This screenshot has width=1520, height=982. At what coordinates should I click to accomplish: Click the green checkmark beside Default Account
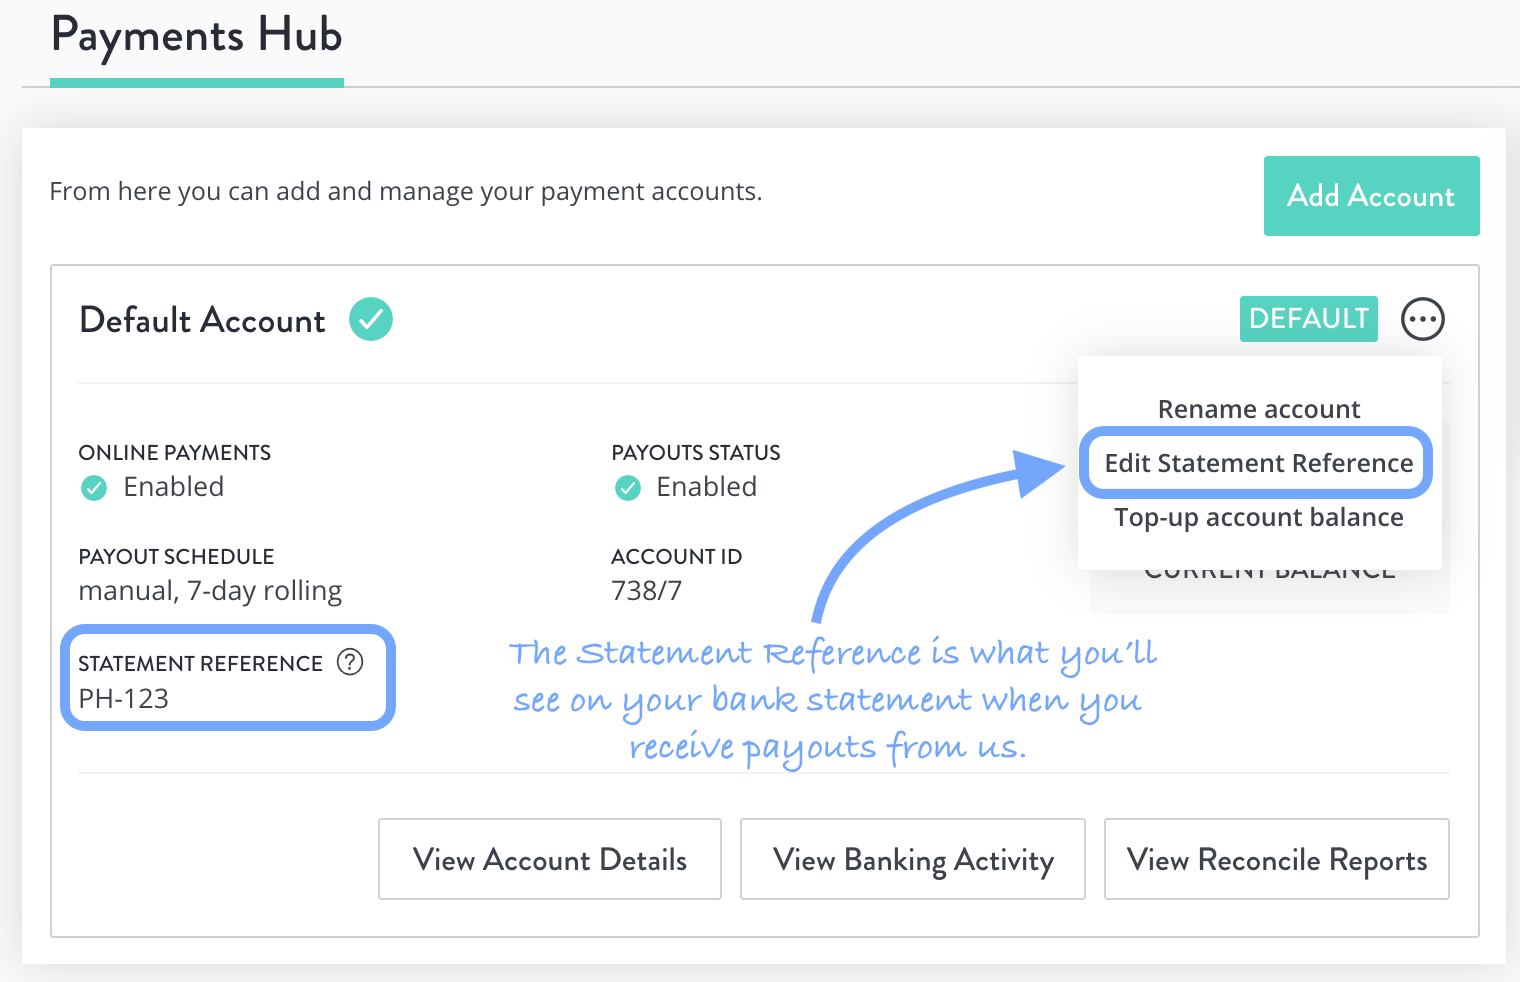coord(371,319)
